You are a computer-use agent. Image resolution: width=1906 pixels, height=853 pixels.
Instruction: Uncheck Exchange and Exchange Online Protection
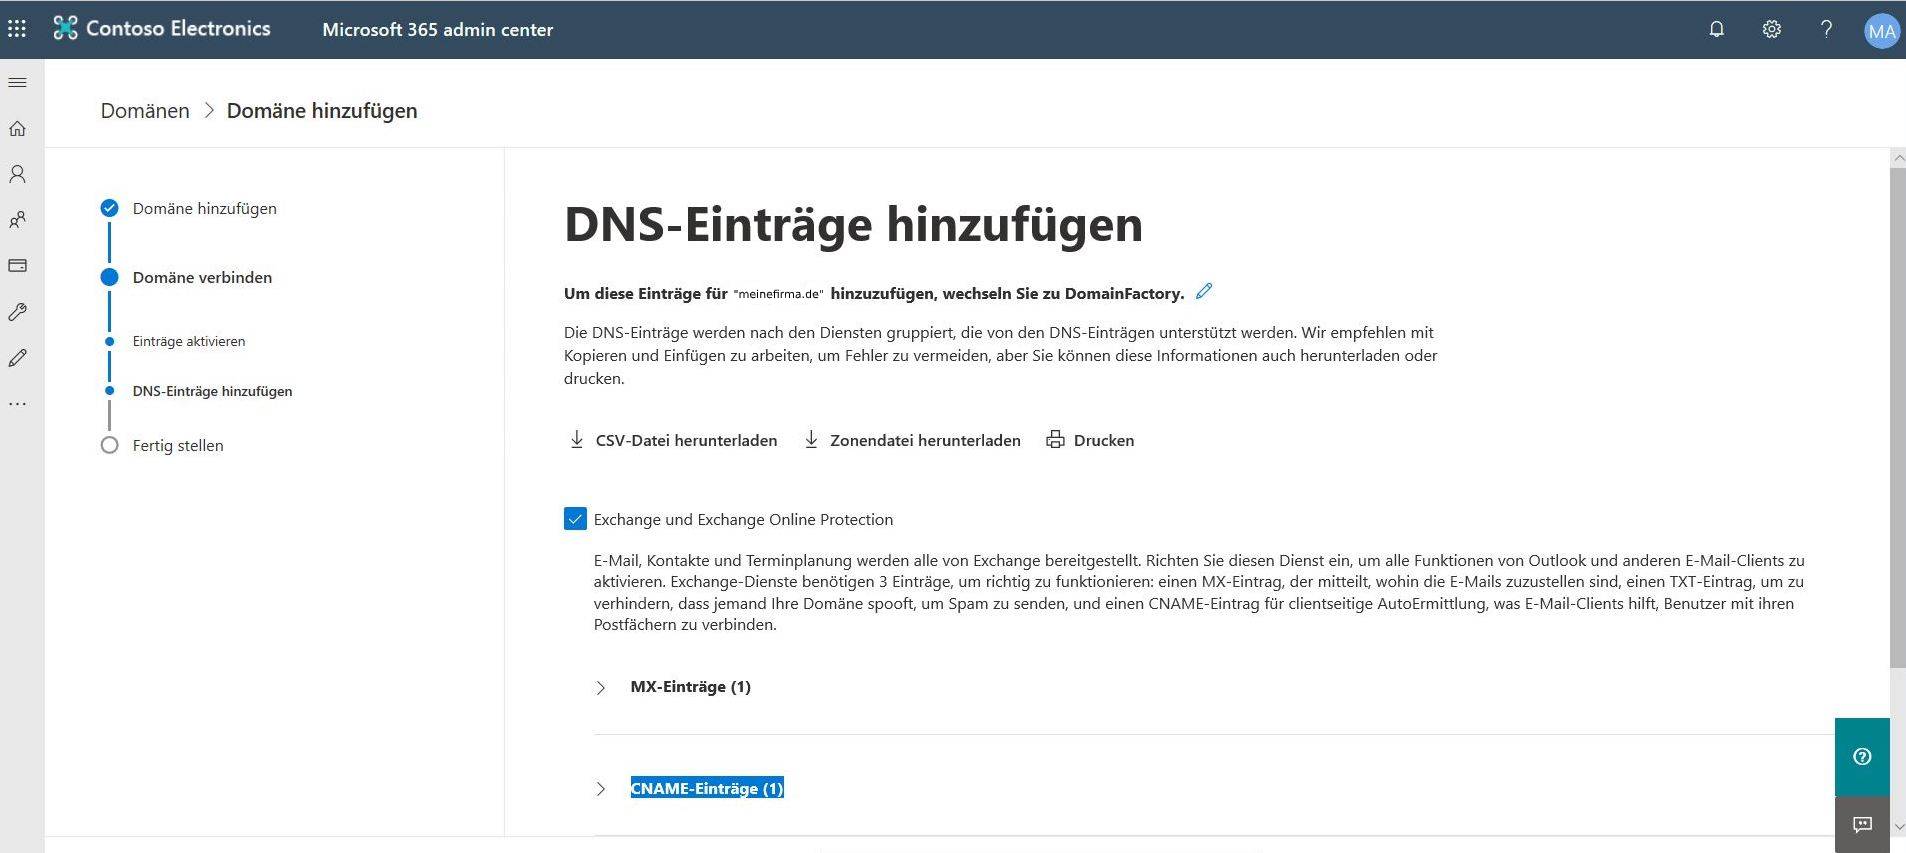(x=575, y=519)
